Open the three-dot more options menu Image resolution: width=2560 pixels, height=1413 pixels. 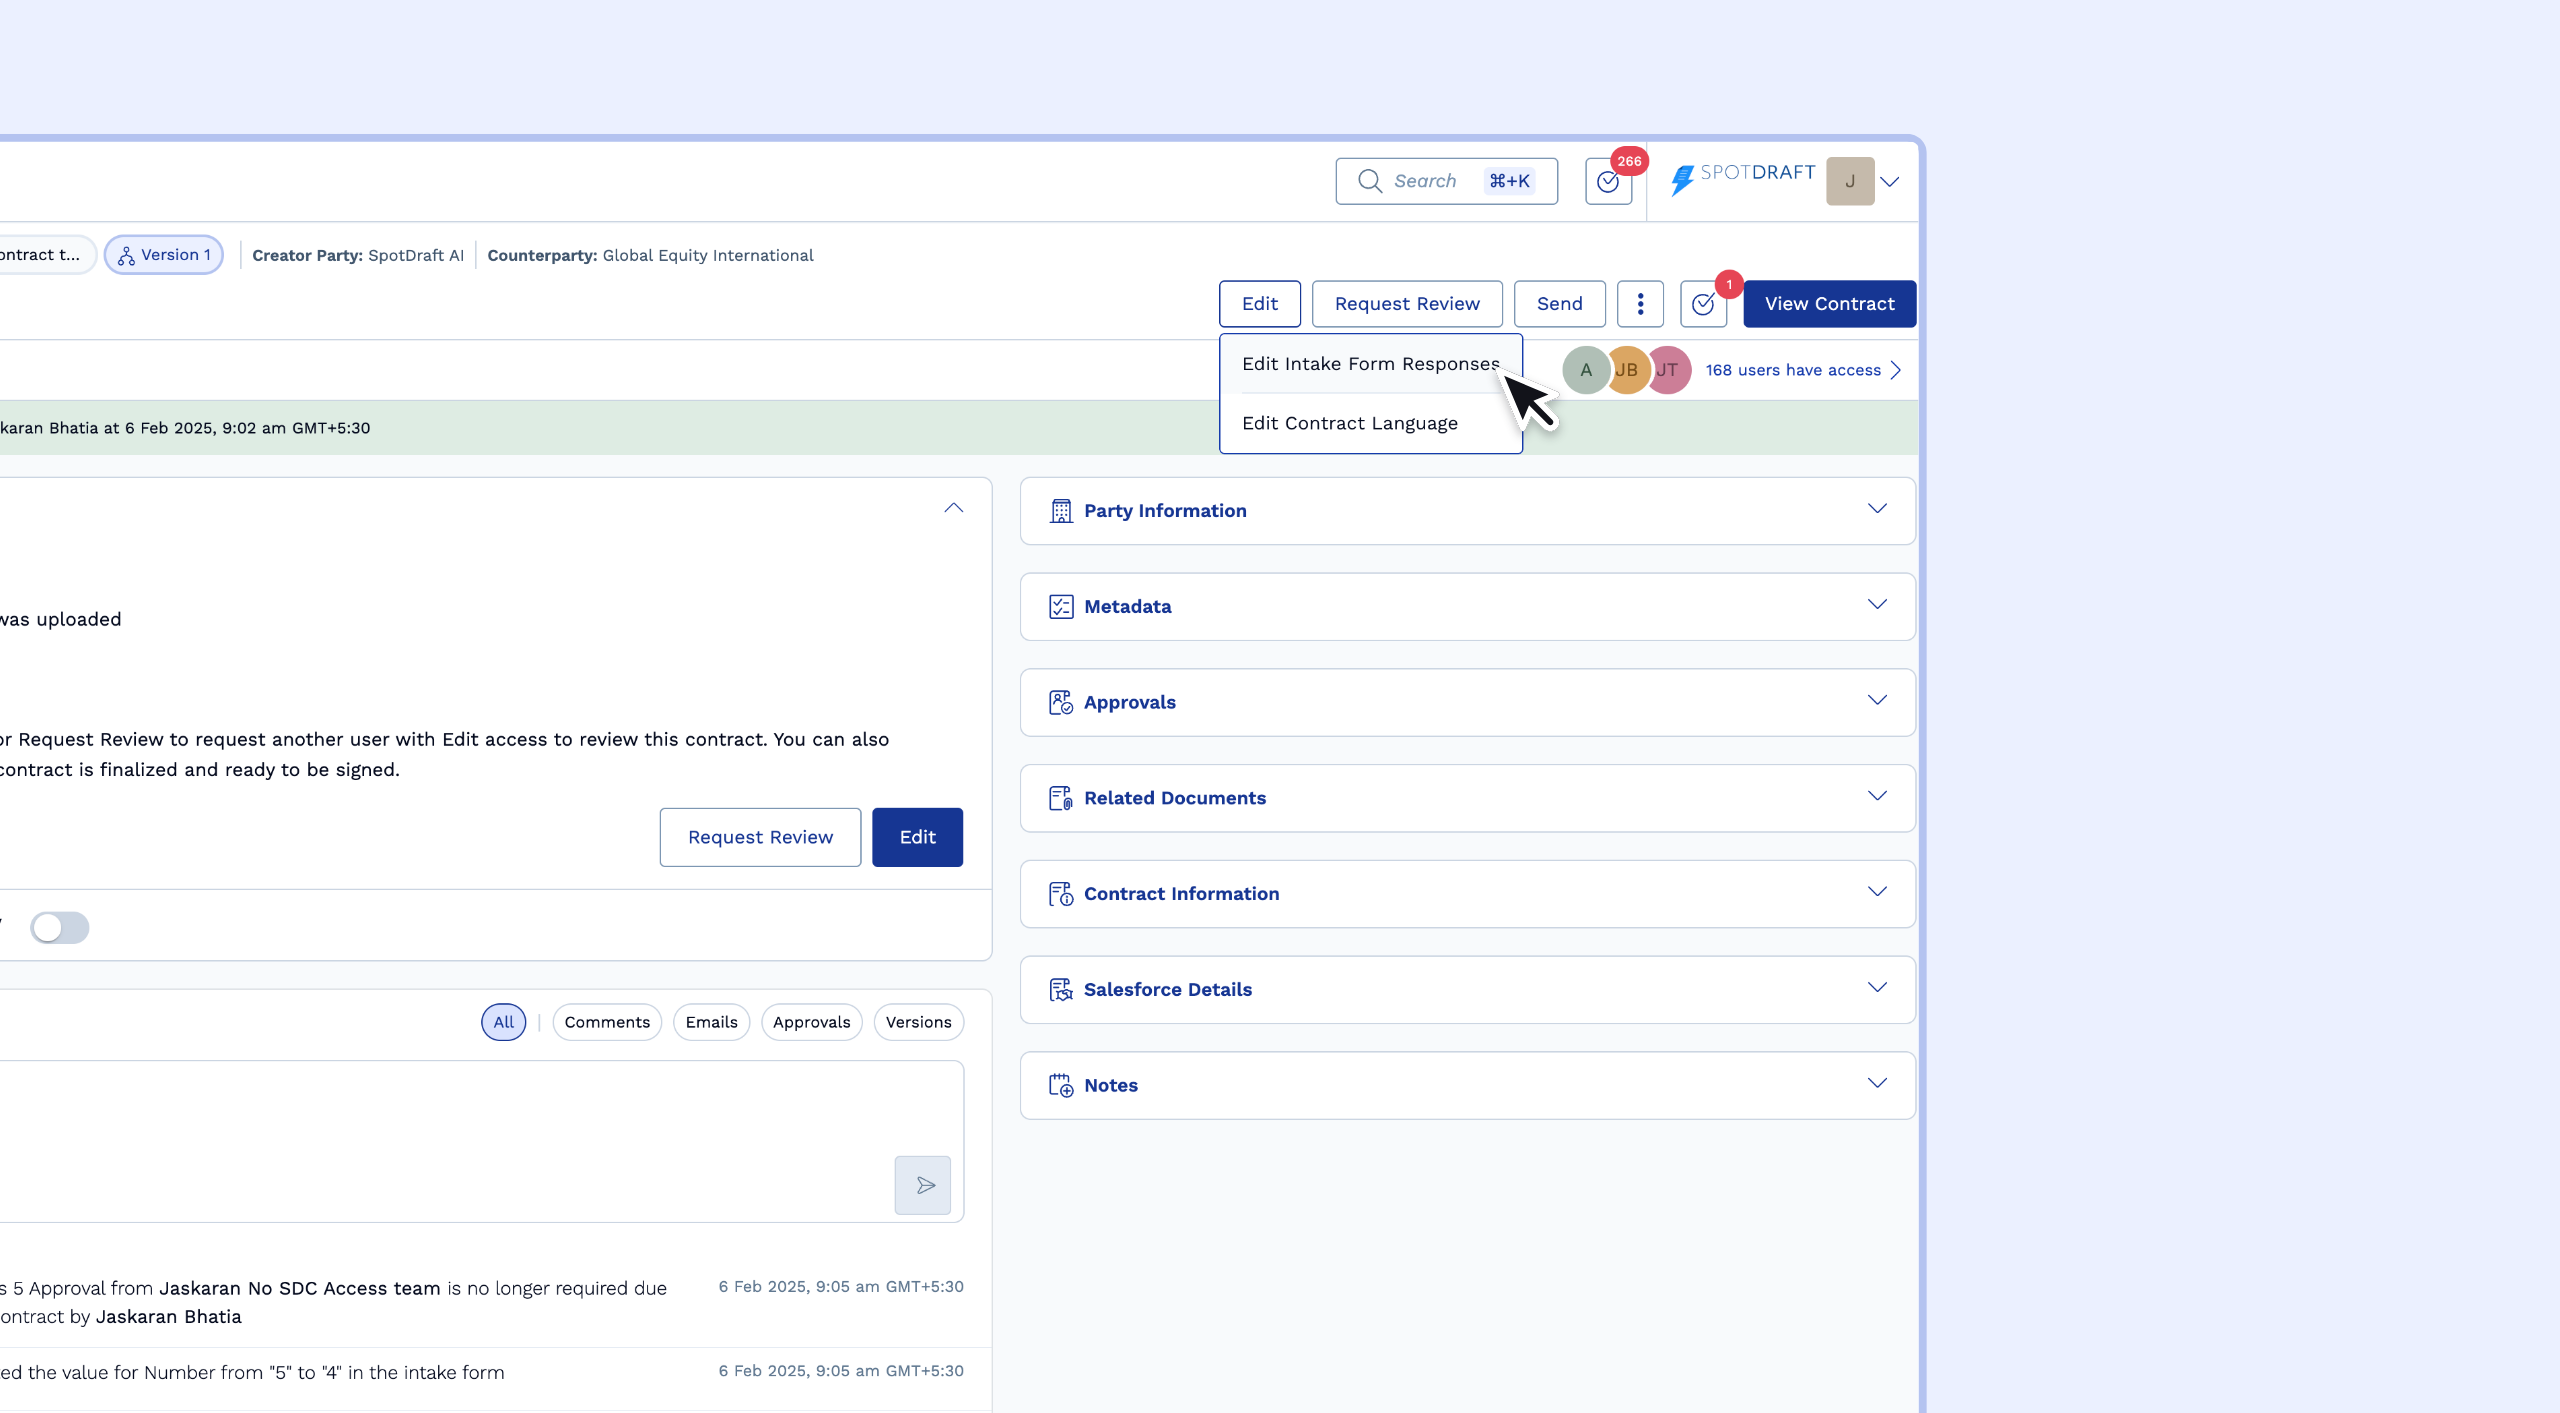pos(1640,304)
